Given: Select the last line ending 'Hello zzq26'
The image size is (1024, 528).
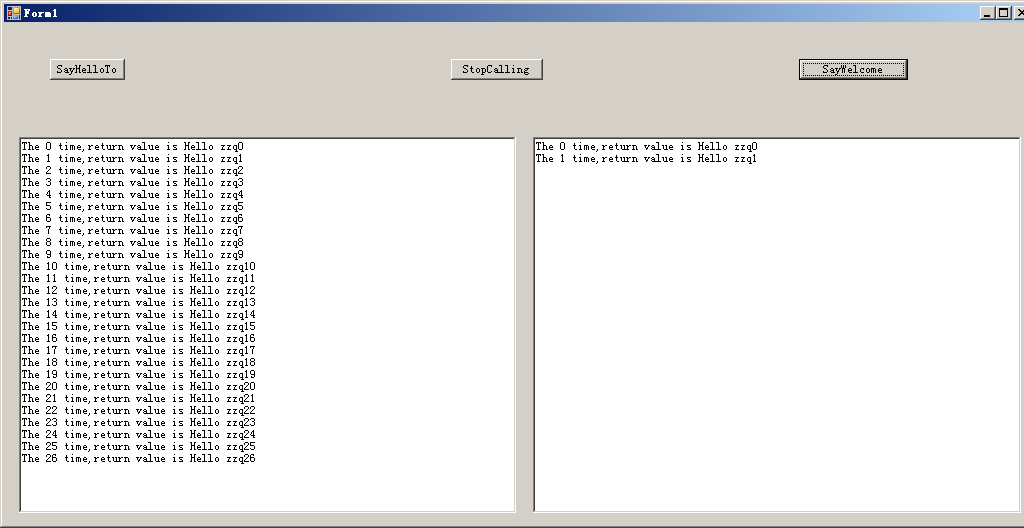Looking at the screenshot, I should (x=138, y=458).
